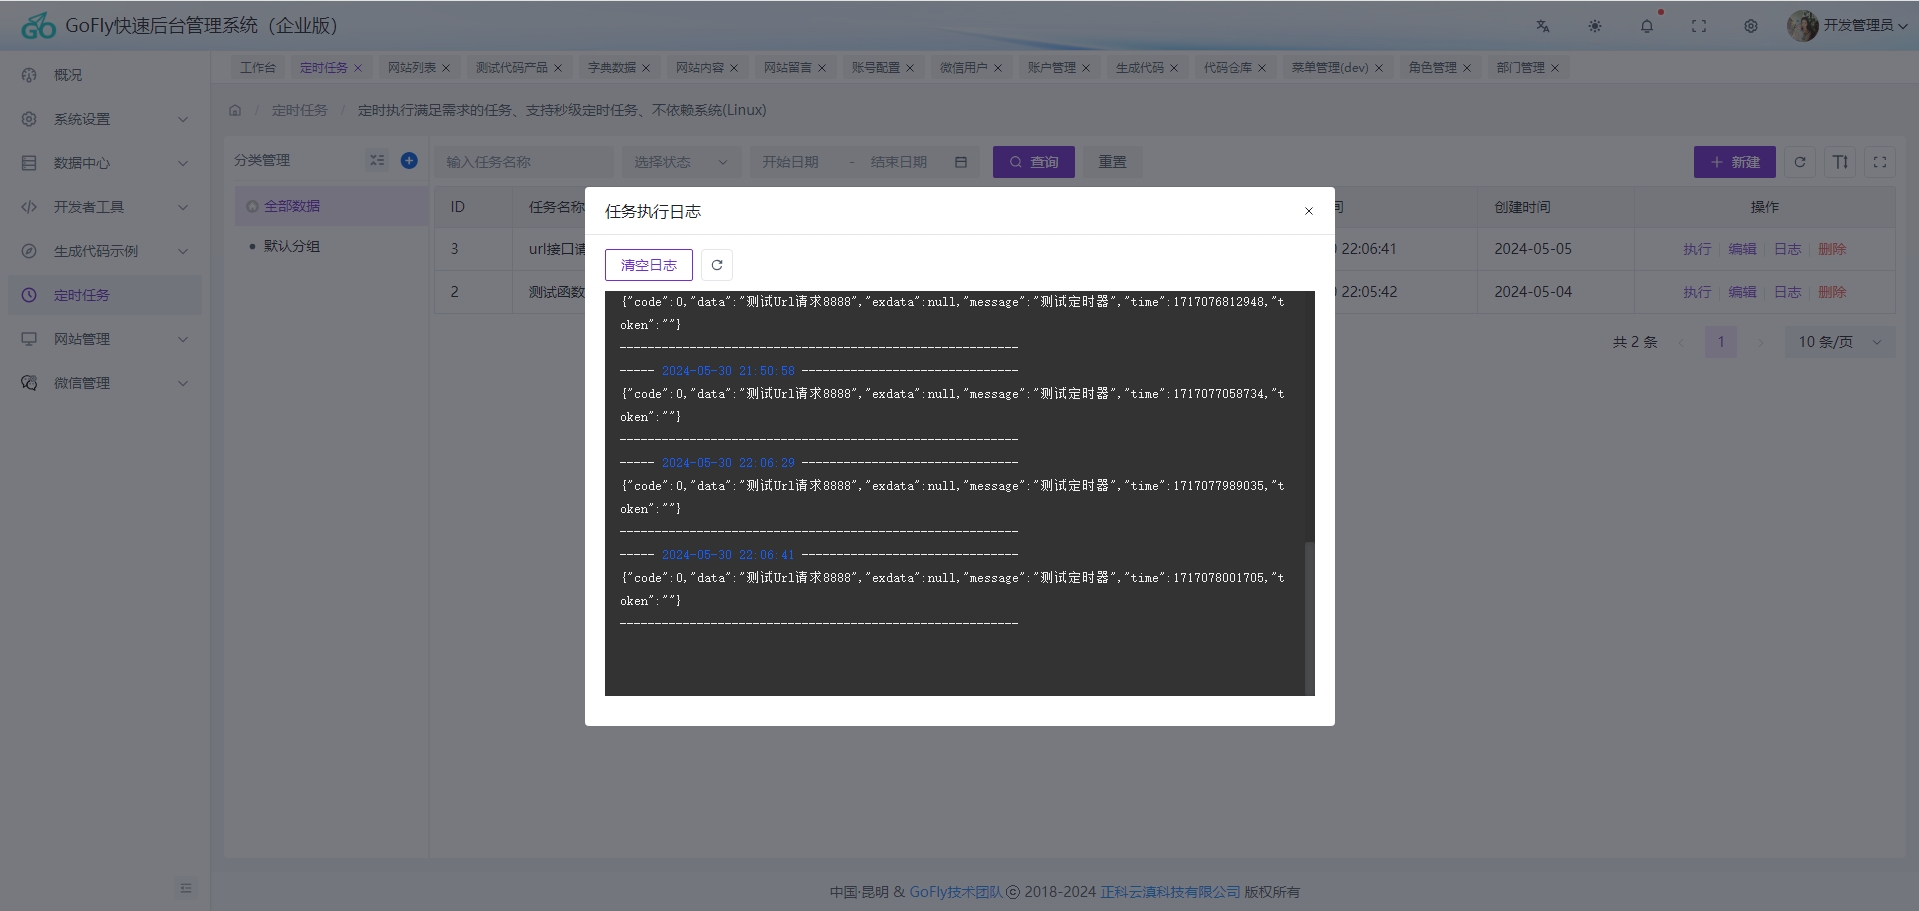The width and height of the screenshot is (1919, 911).
Task: Click the 开始日期 date field
Action: pos(791,162)
